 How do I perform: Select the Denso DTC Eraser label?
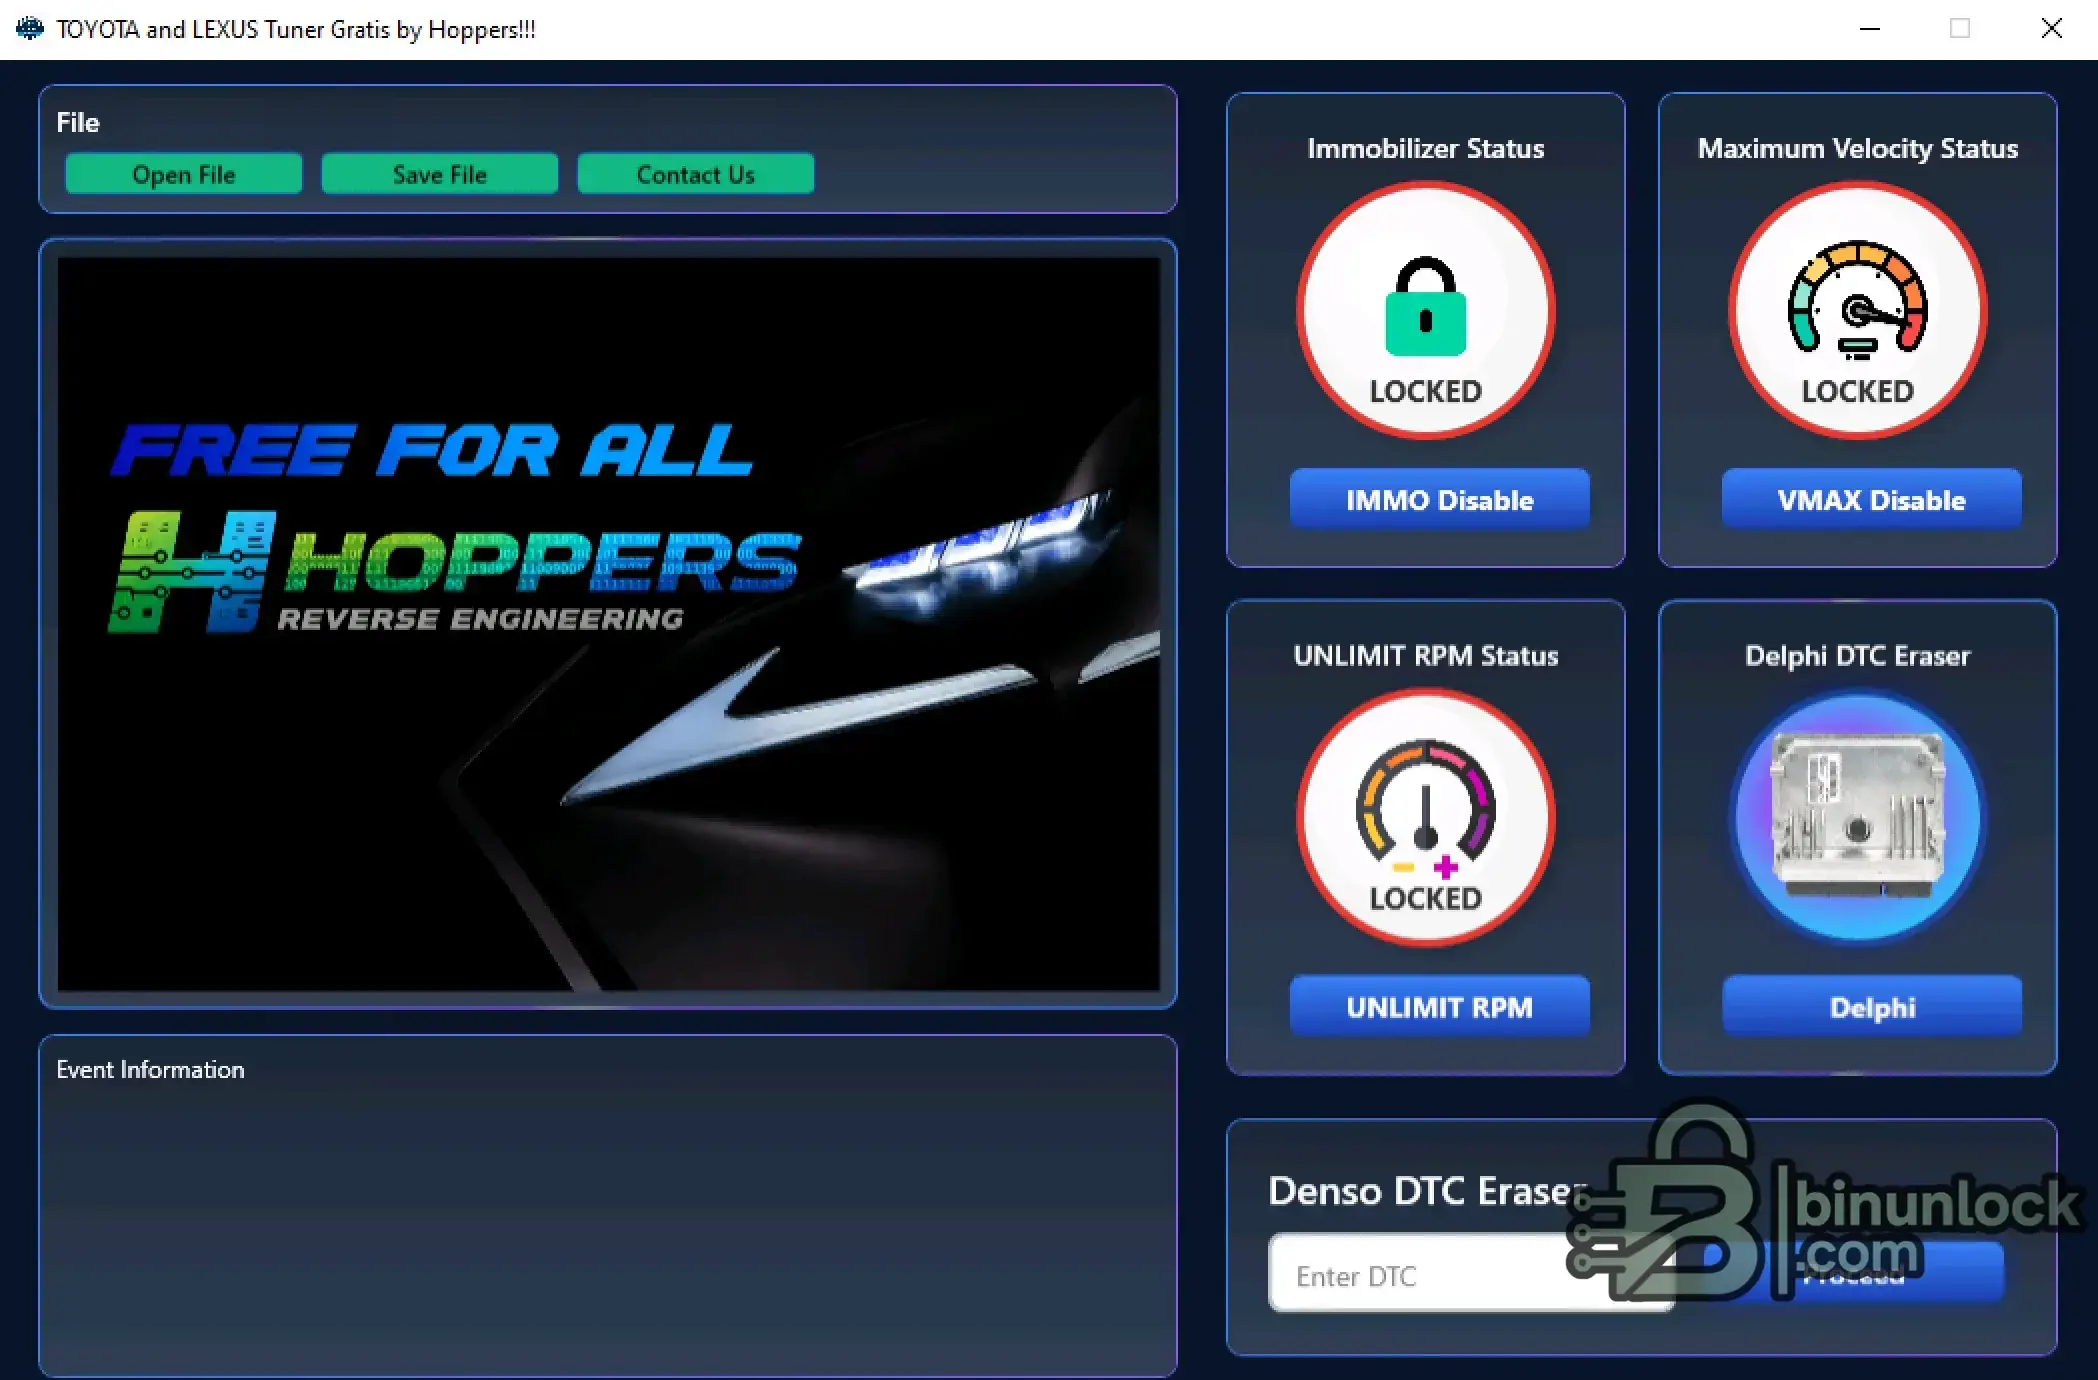pyautogui.click(x=1428, y=1190)
